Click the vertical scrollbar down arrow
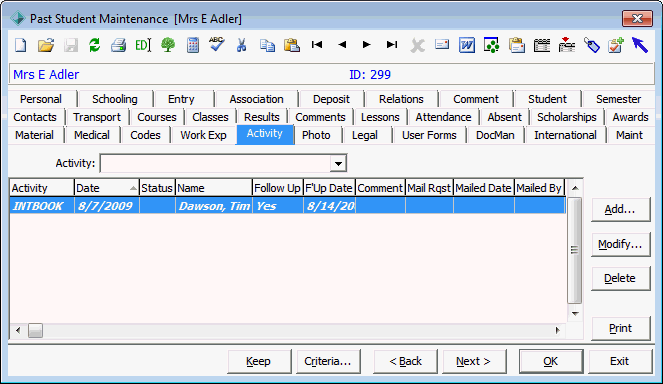 coord(575,314)
